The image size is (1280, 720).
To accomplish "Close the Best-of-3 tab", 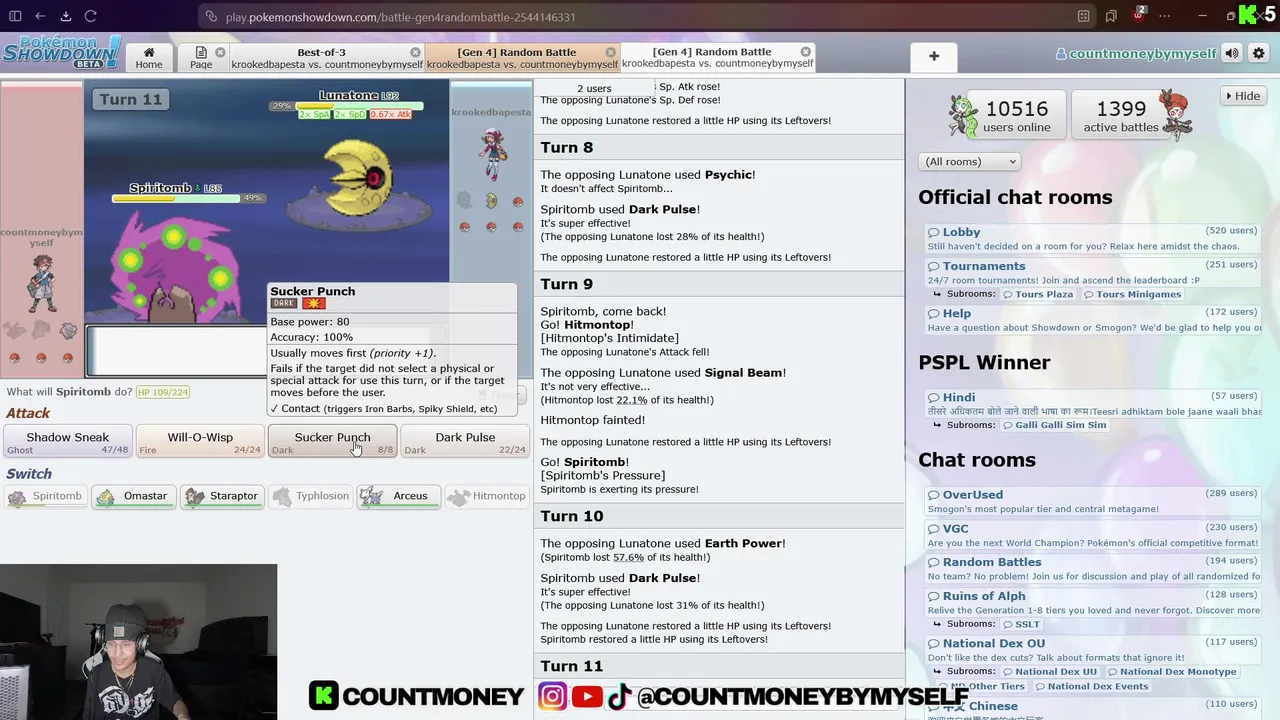I will tap(415, 52).
